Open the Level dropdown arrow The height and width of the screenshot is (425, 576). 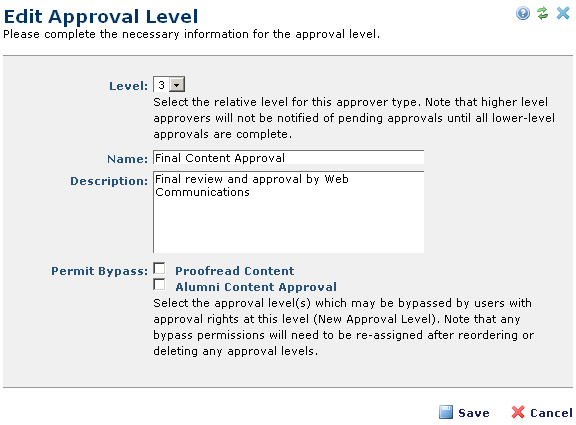pyautogui.click(x=177, y=85)
